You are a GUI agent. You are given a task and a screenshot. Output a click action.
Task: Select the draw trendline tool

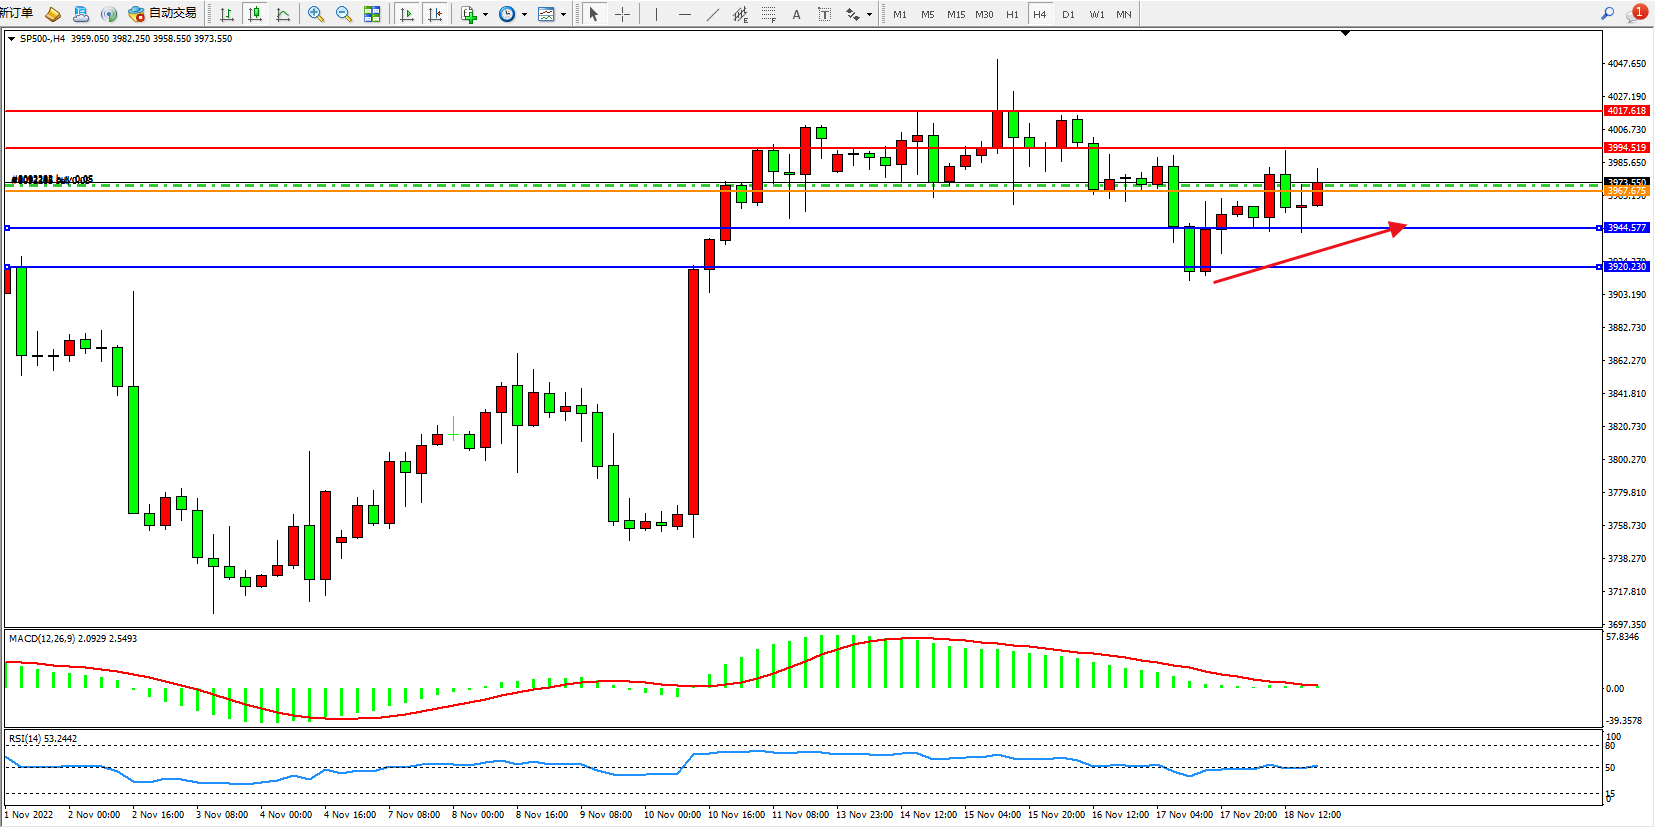click(712, 14)
